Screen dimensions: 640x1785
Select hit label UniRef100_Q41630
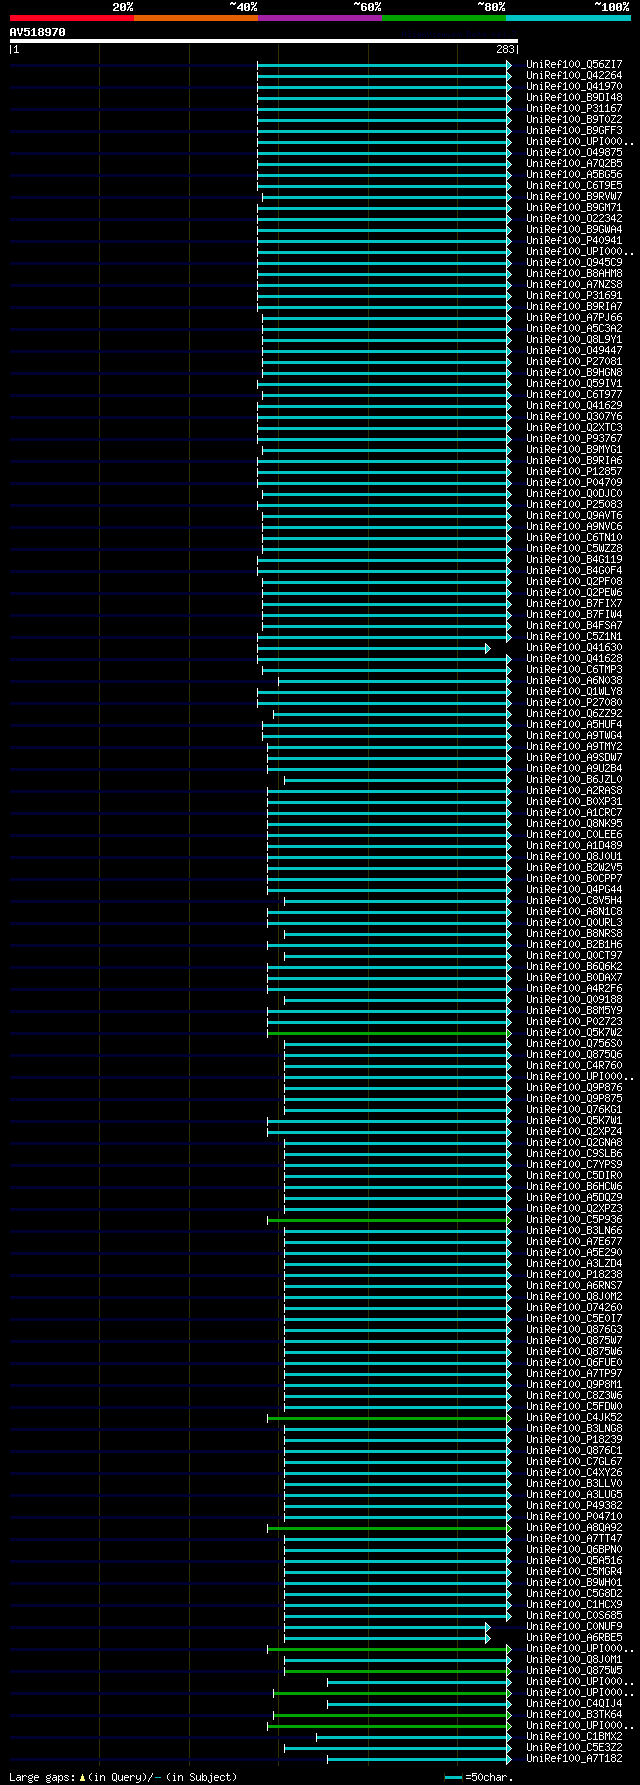tap(574, 647)
